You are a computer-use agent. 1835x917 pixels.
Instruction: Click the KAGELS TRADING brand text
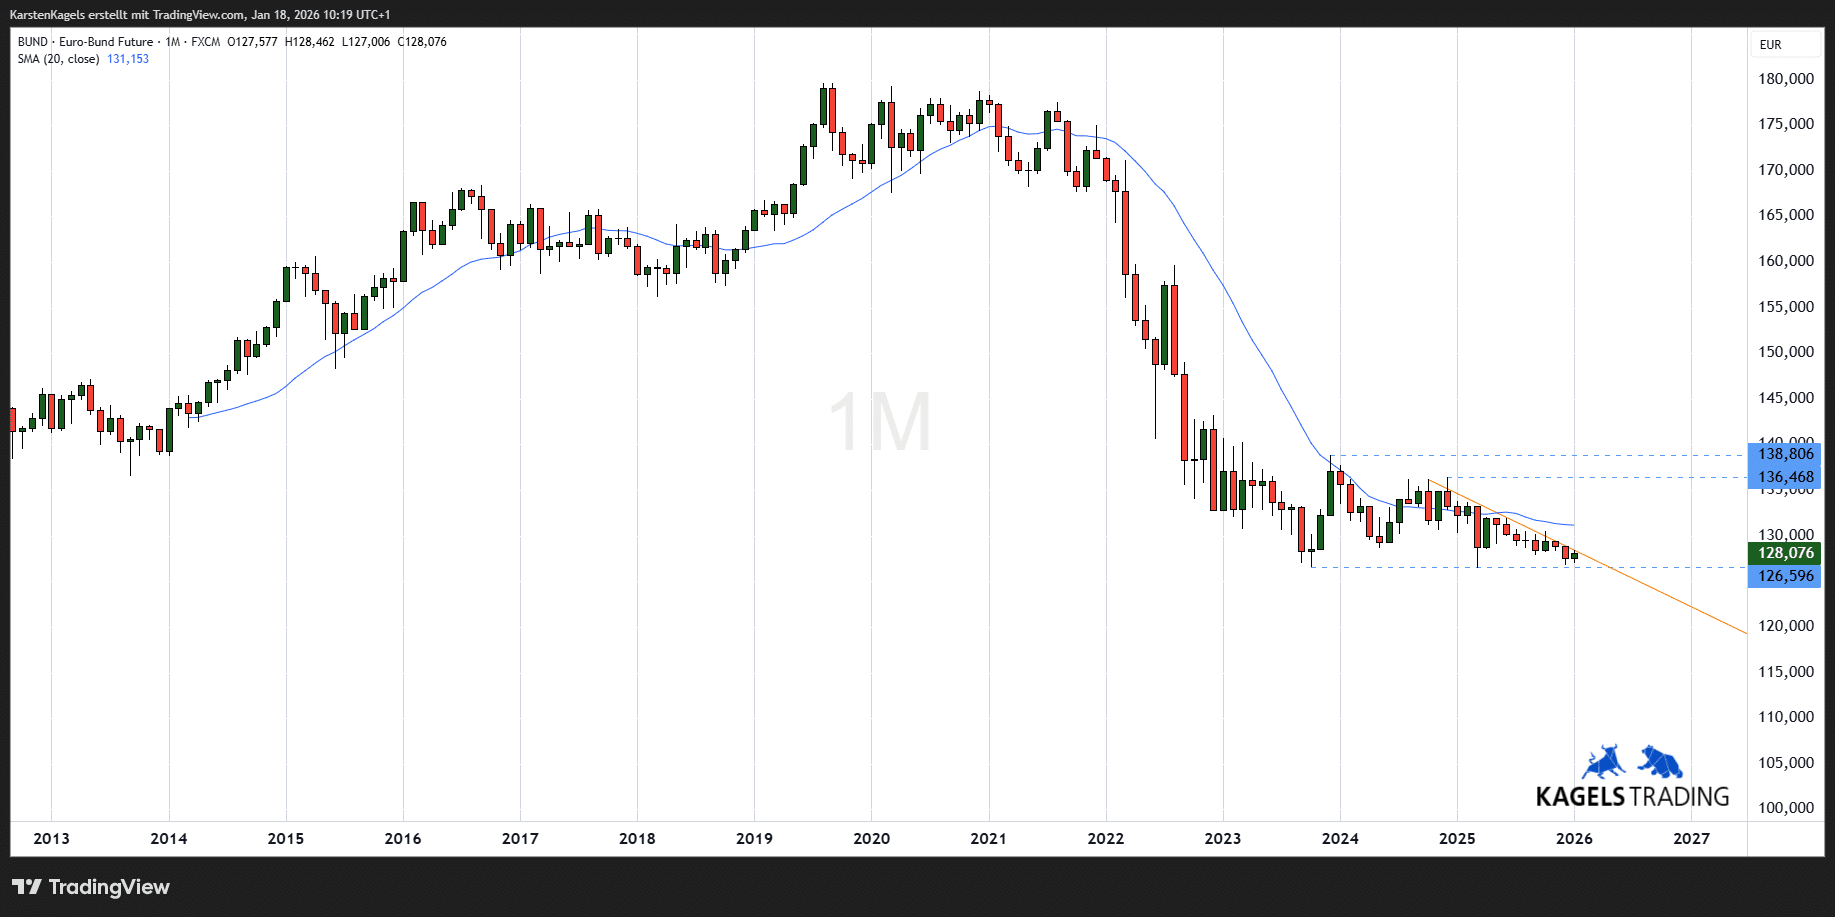tap(1632, 797)
